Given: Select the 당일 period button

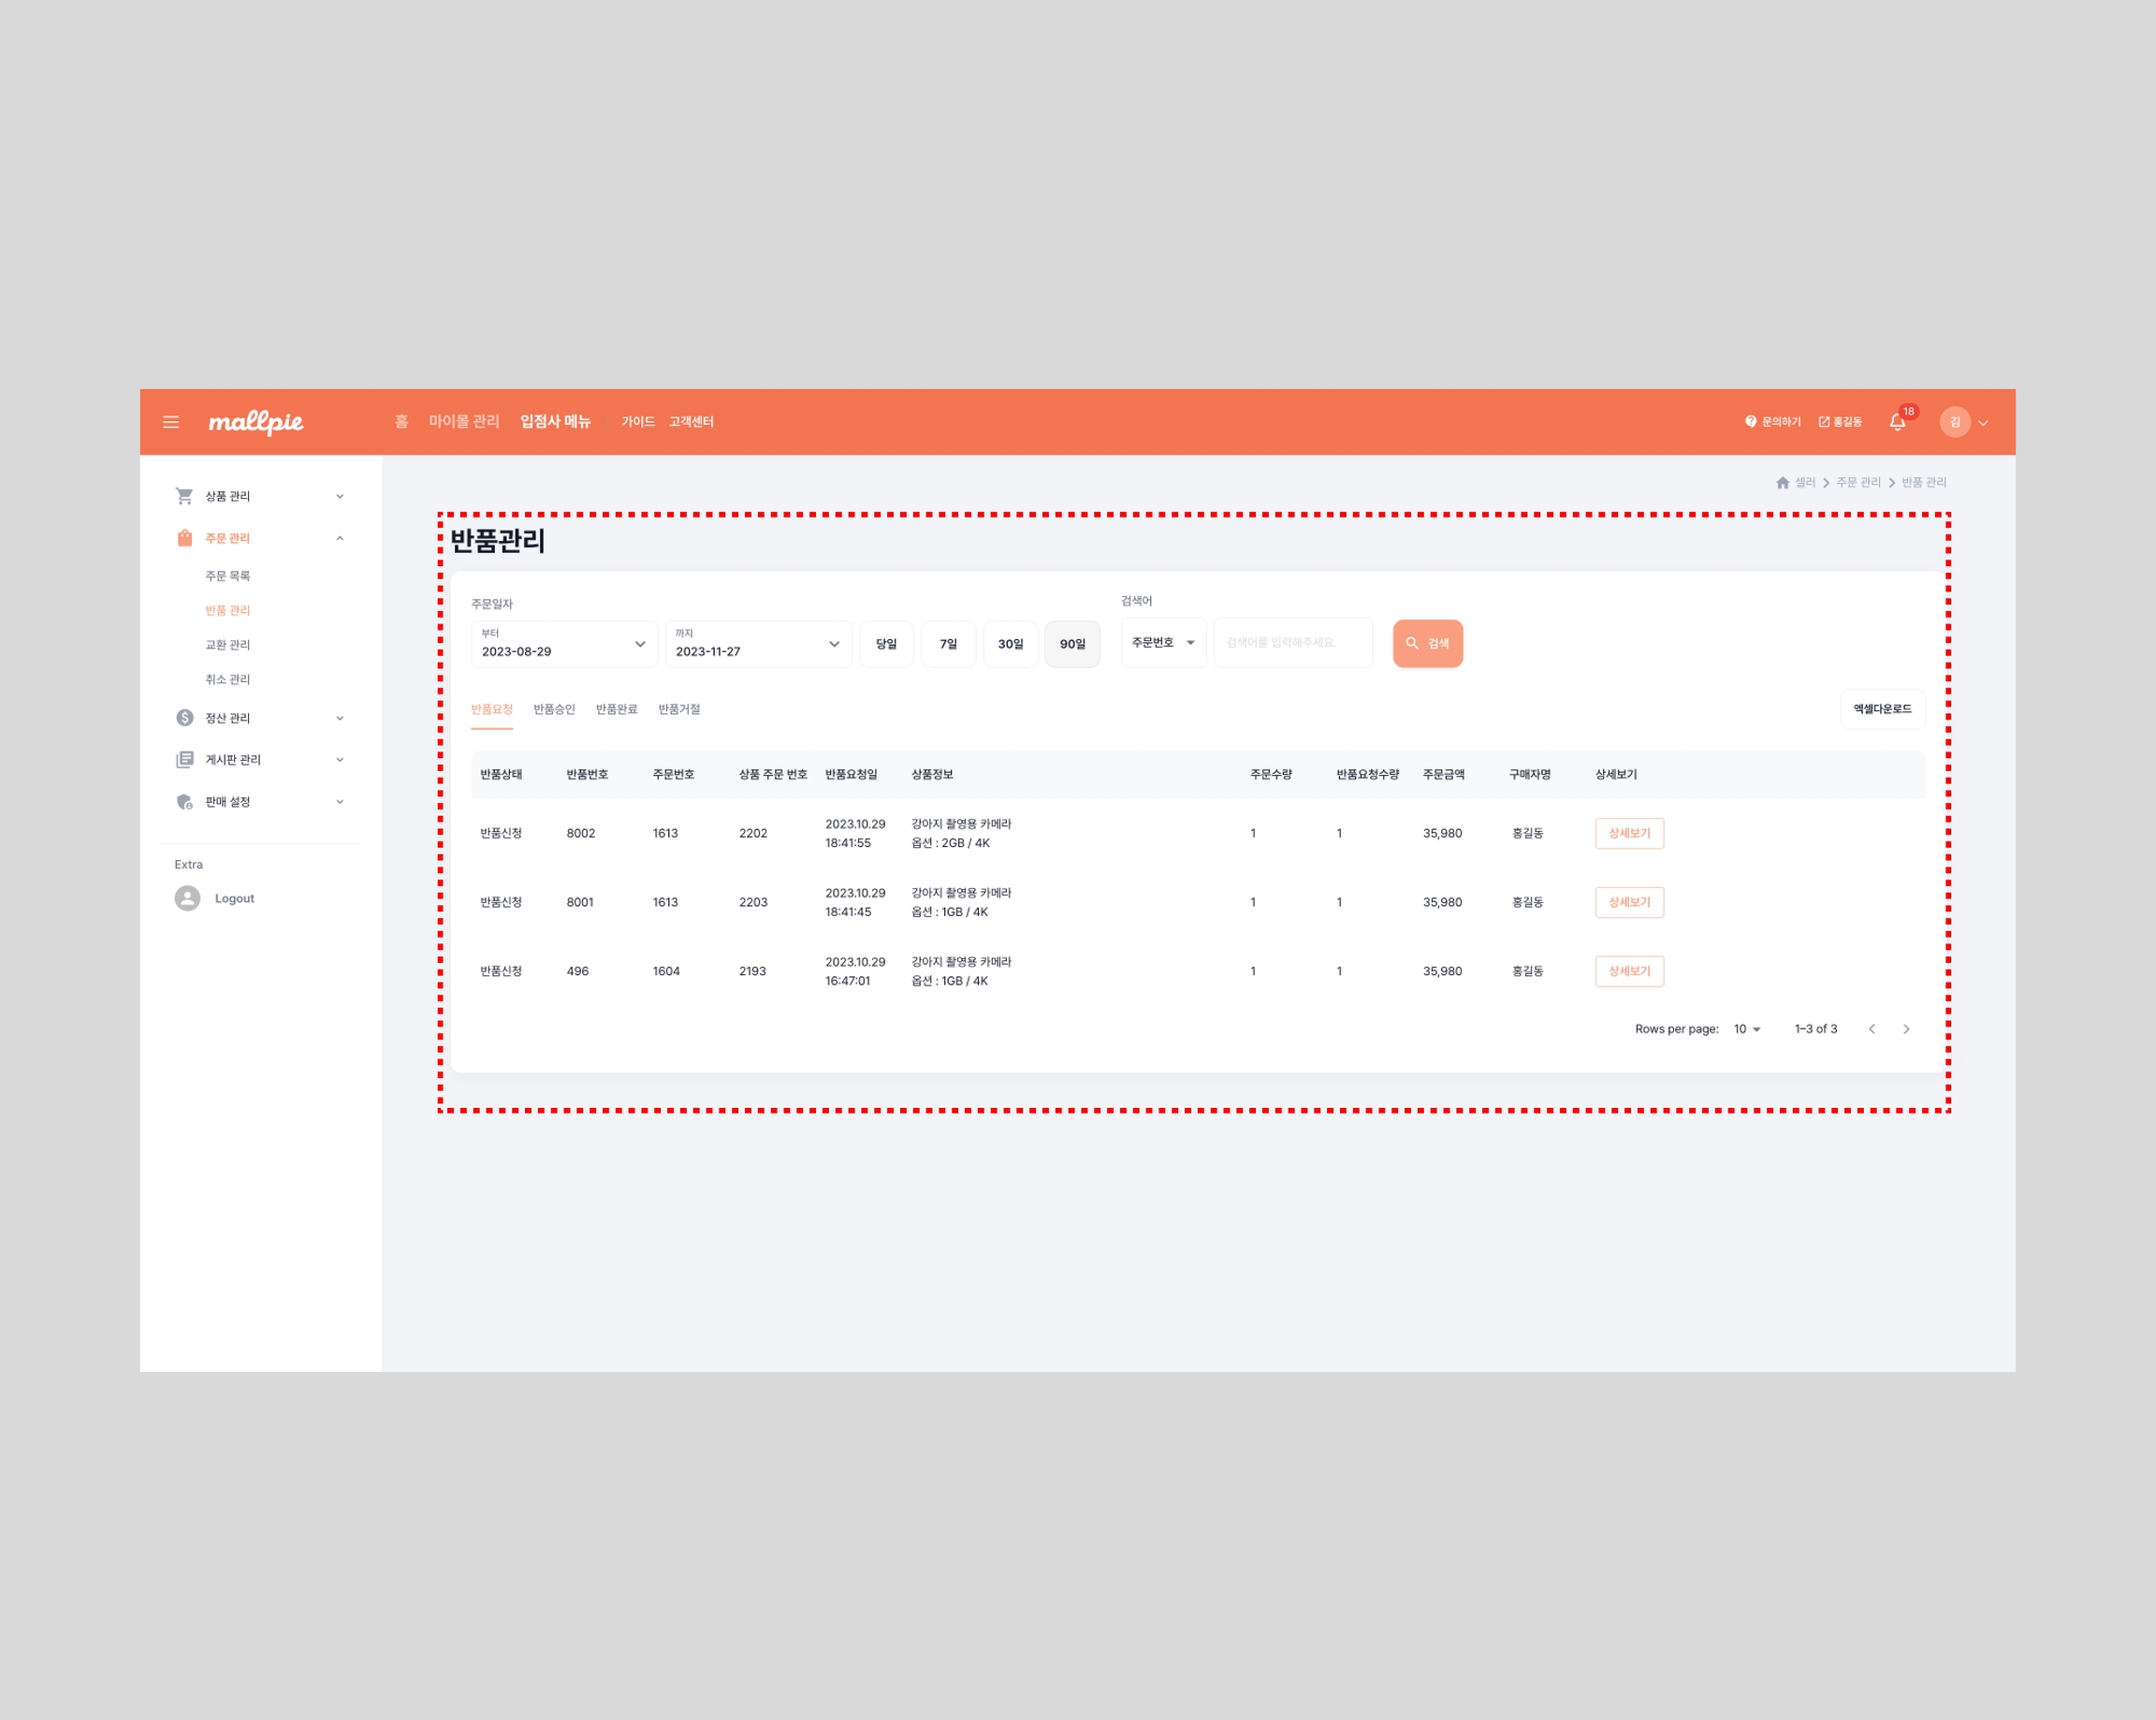Looking at the screenshot, I should click(x=886, y=644).
